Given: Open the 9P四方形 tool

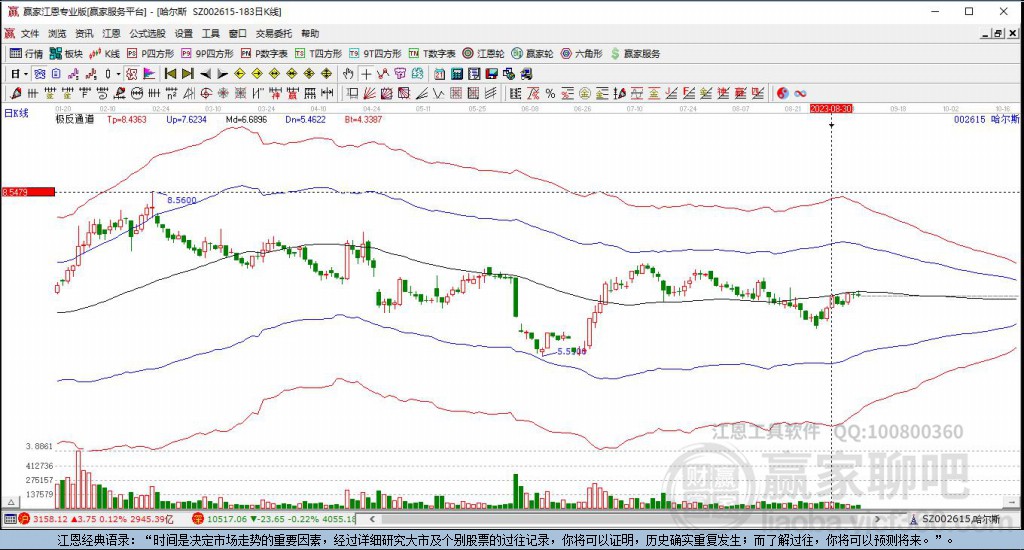Looking at the screenshot, I should pos(207,54).
